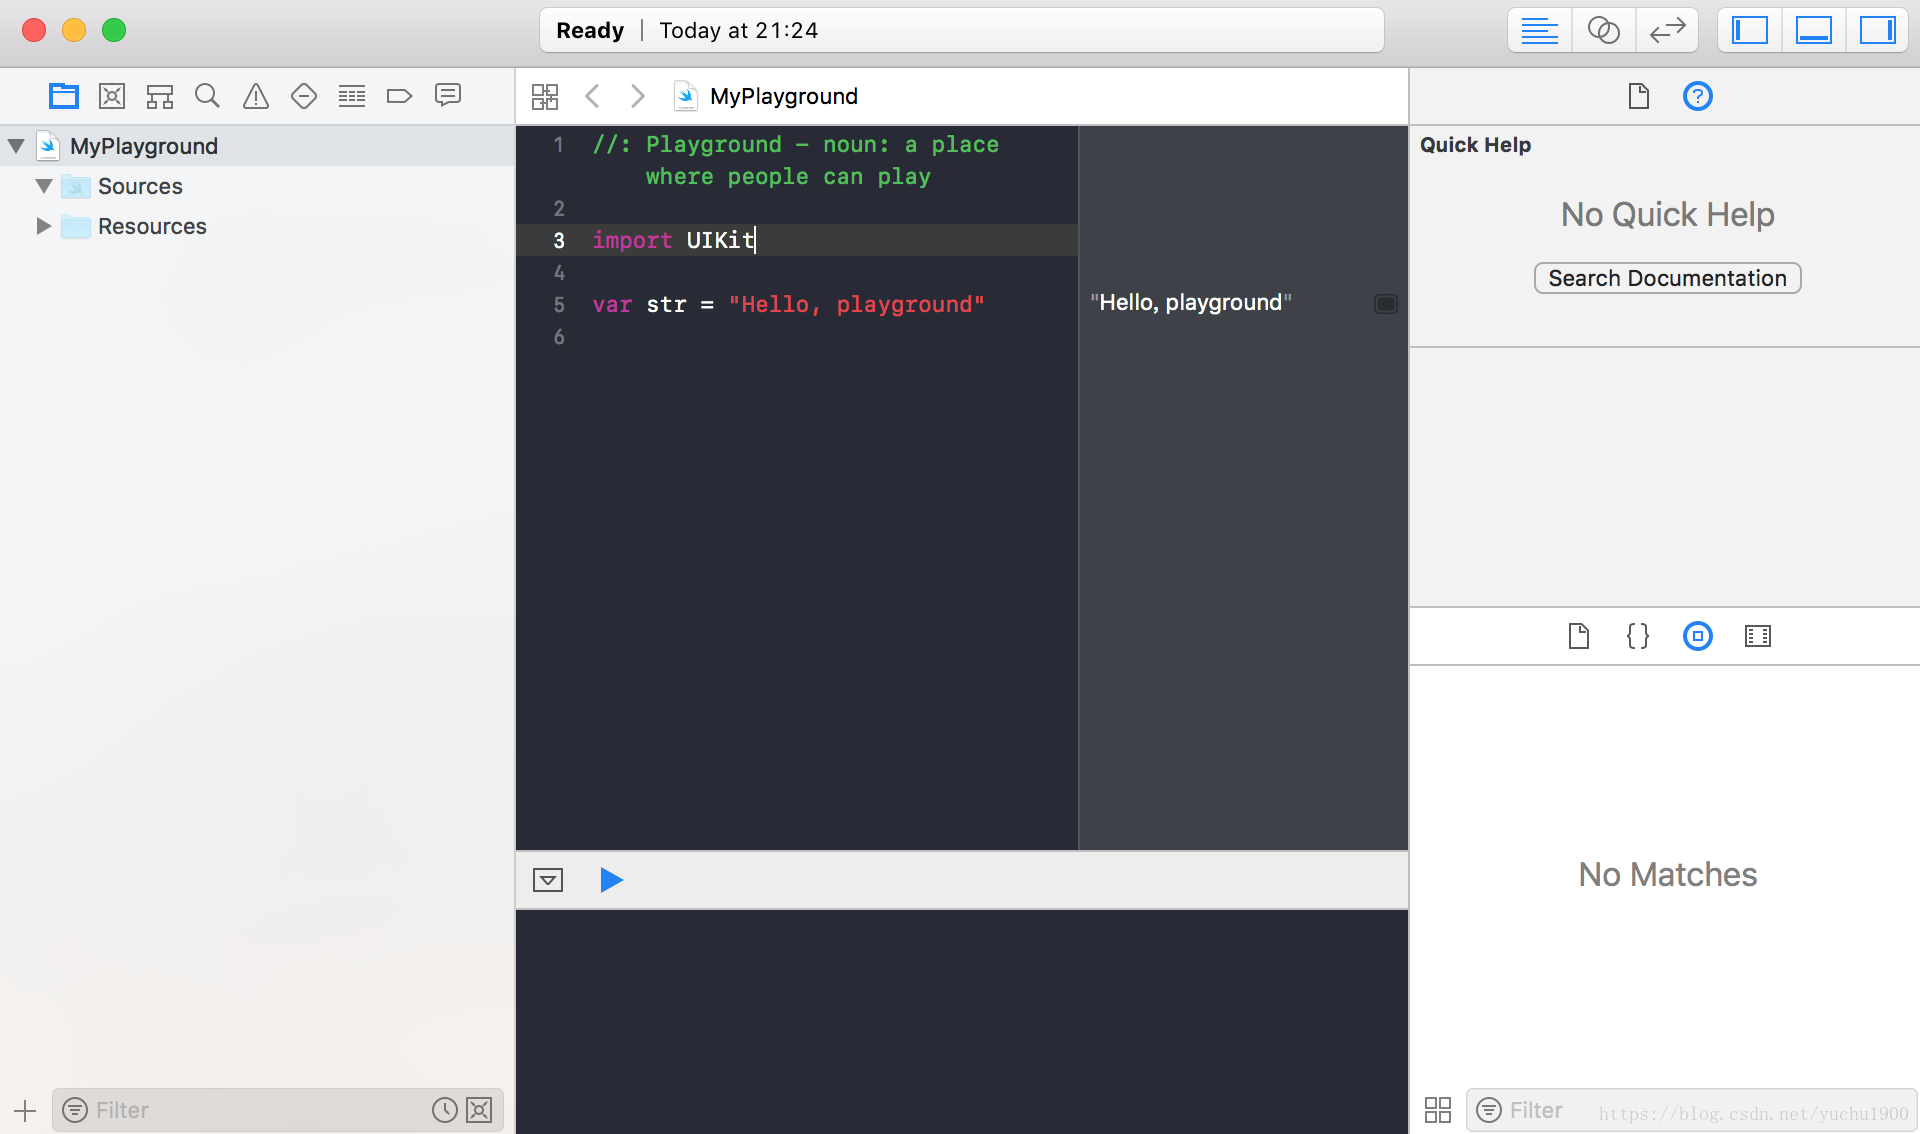The width and height of the screenshot is (1920, 1134).
Task: Filter by recently edited files
Action: (444, 1110)
